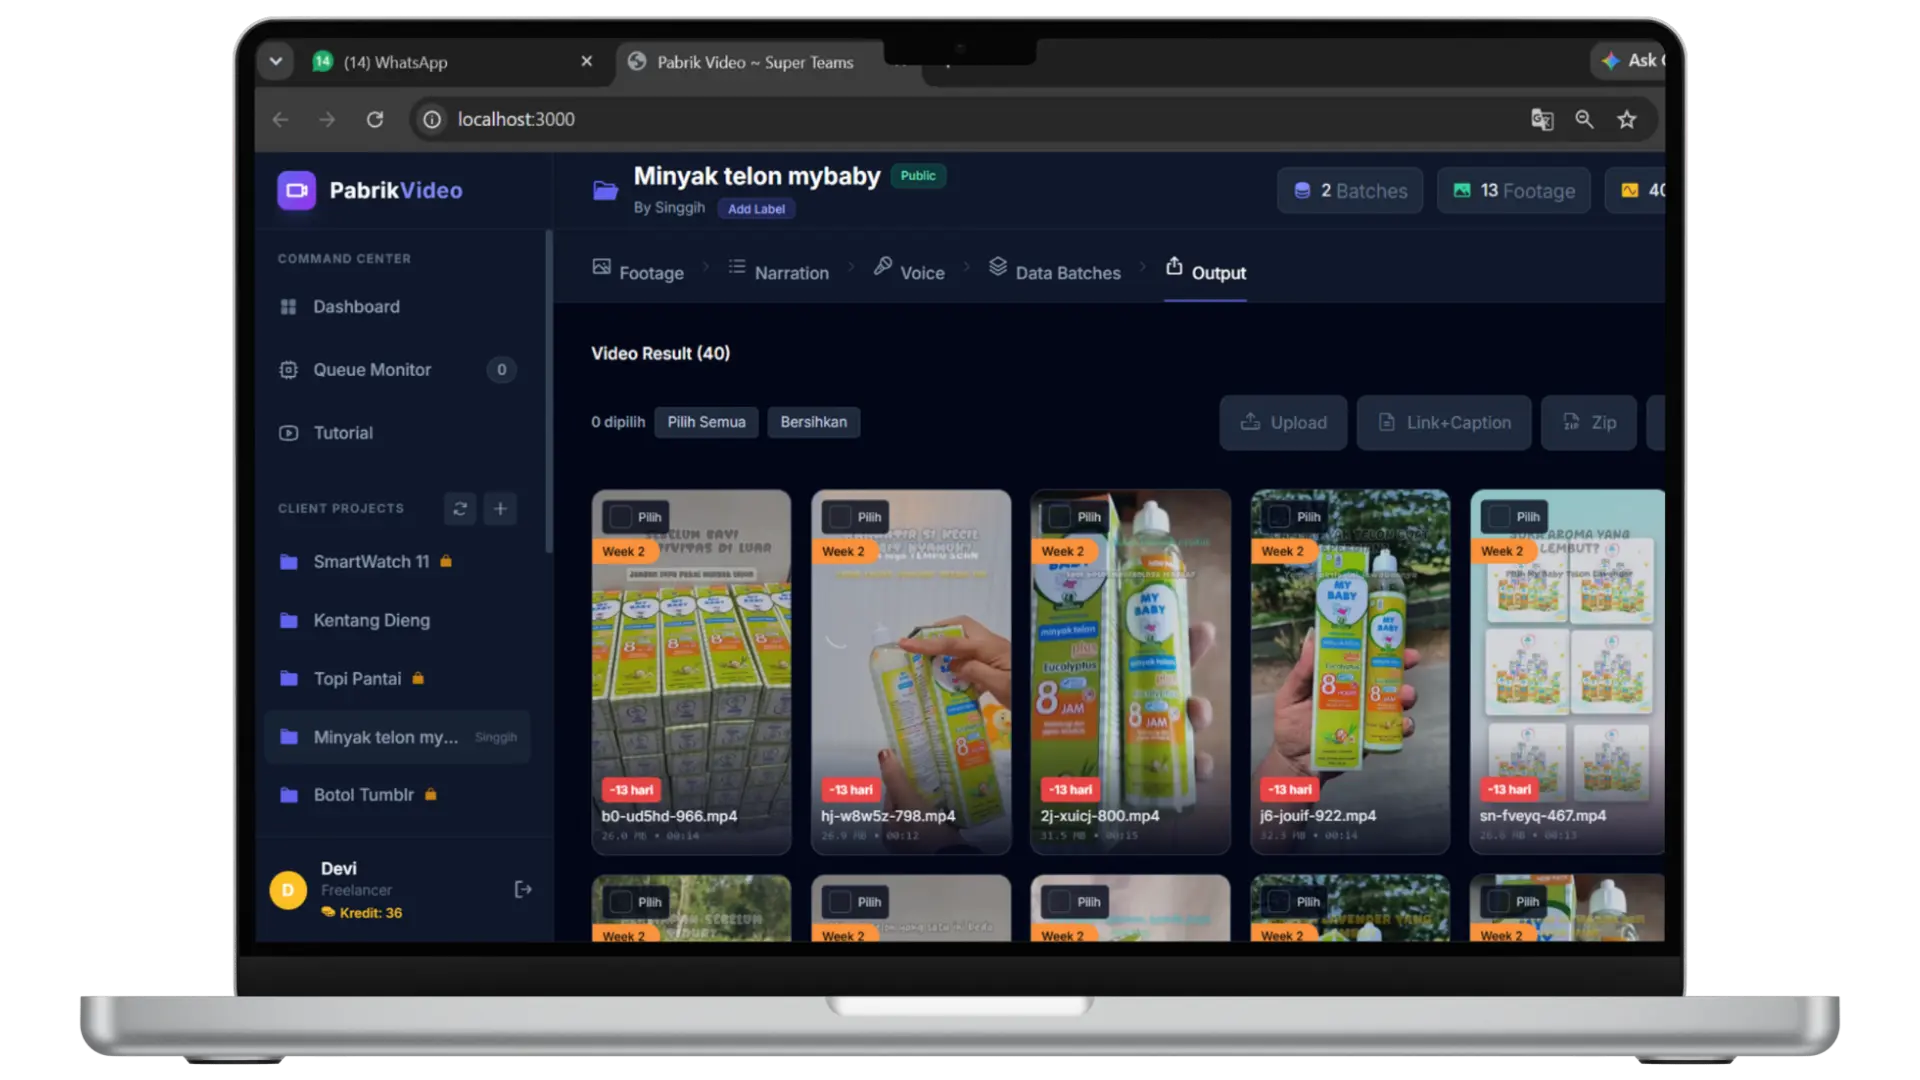1920x1080 pixels.
Task: Tick the Pilih checkbox on hj-w8w5z-798.mp4
Action: pyautogui.click(x=840, y=517)
